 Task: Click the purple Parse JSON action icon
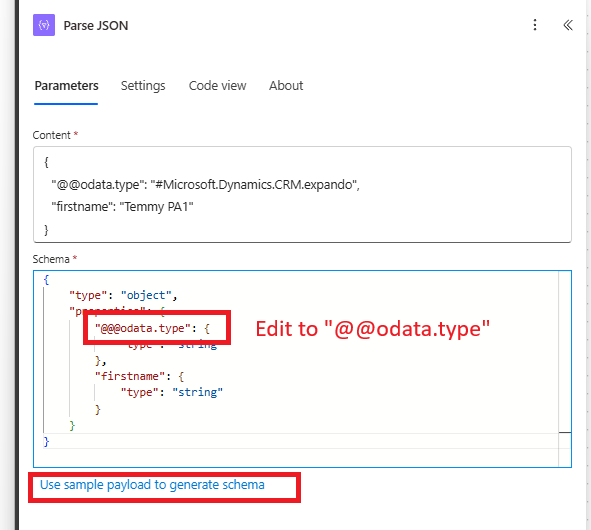44,25
